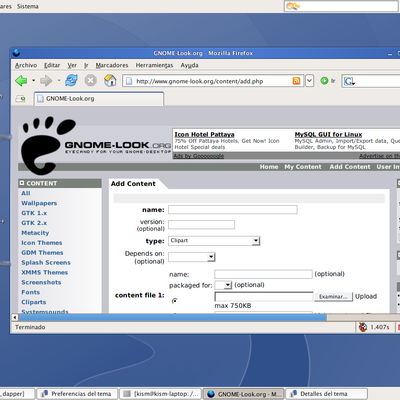400x400 pixels.
Task: Select the content file 1 radio button
Action: (174, 301)
